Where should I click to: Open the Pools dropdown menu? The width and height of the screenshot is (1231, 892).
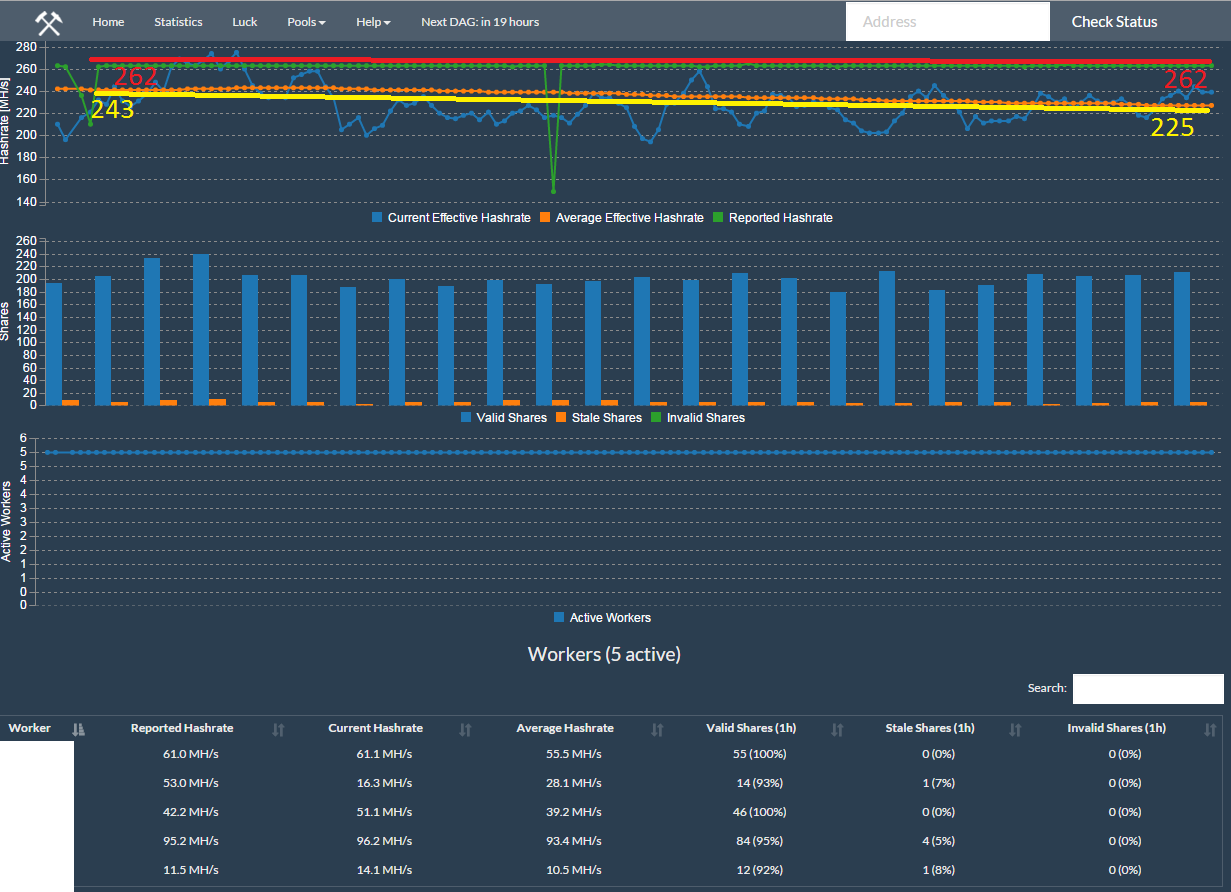pyautogui.click(x=306, y=22)
